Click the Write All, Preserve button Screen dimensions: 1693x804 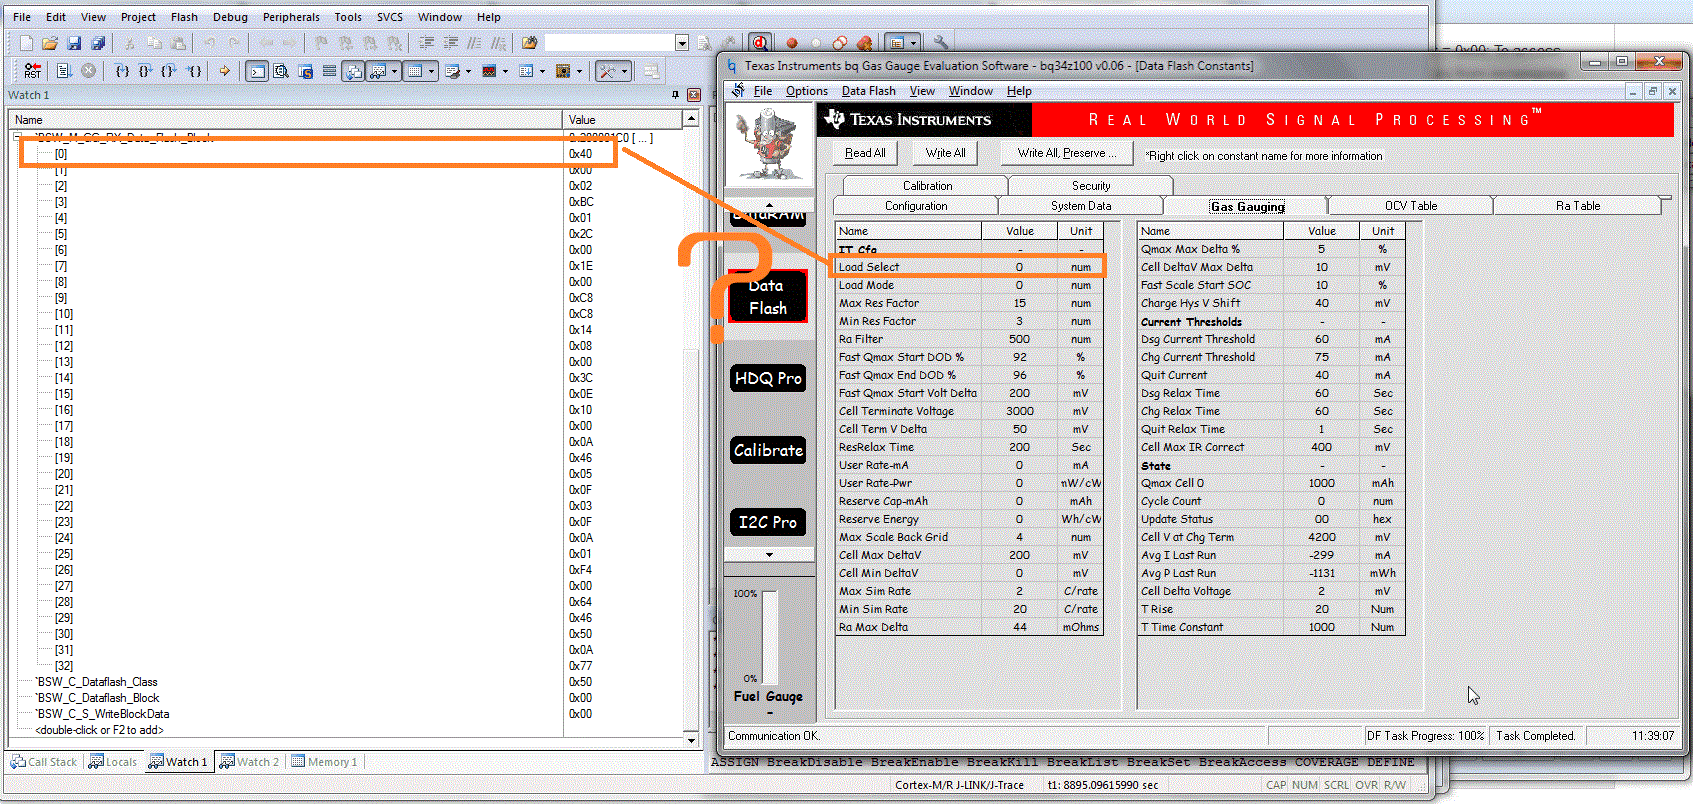[1067, 153]
